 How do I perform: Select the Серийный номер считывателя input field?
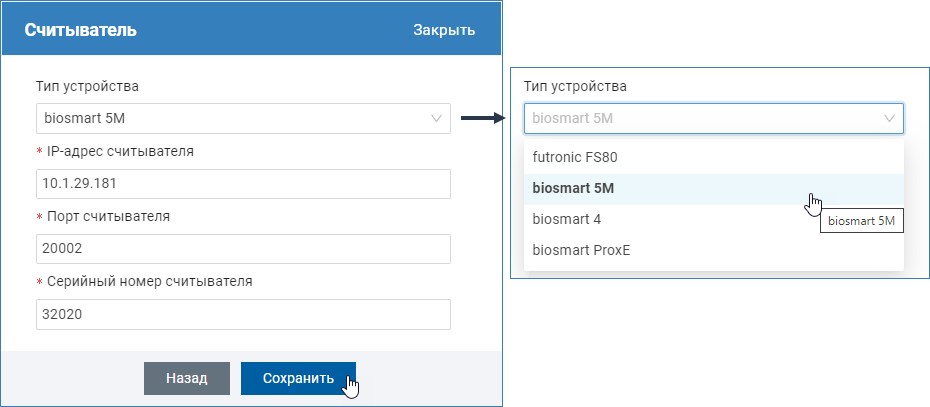[x=243, y=314]
